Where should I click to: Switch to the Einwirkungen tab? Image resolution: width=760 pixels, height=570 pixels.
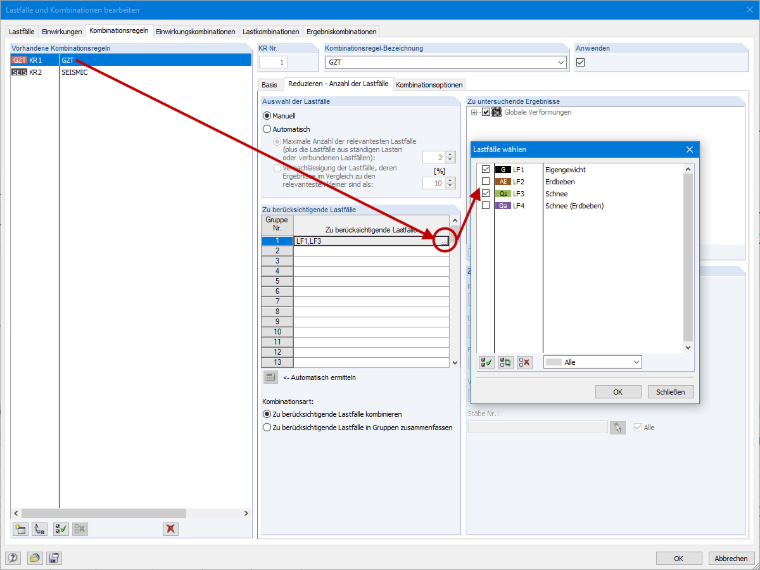click(62, 32)
